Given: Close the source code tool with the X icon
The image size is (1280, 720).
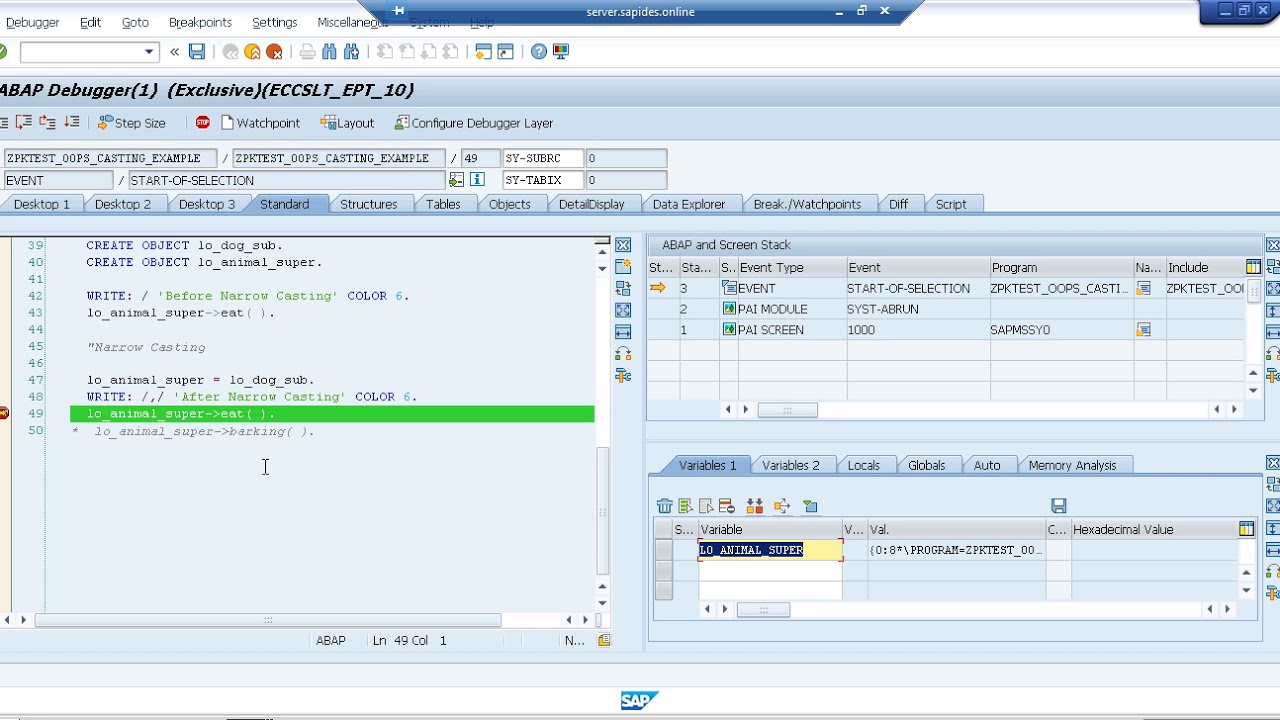Looking at the screenshot, I should 623,245.
